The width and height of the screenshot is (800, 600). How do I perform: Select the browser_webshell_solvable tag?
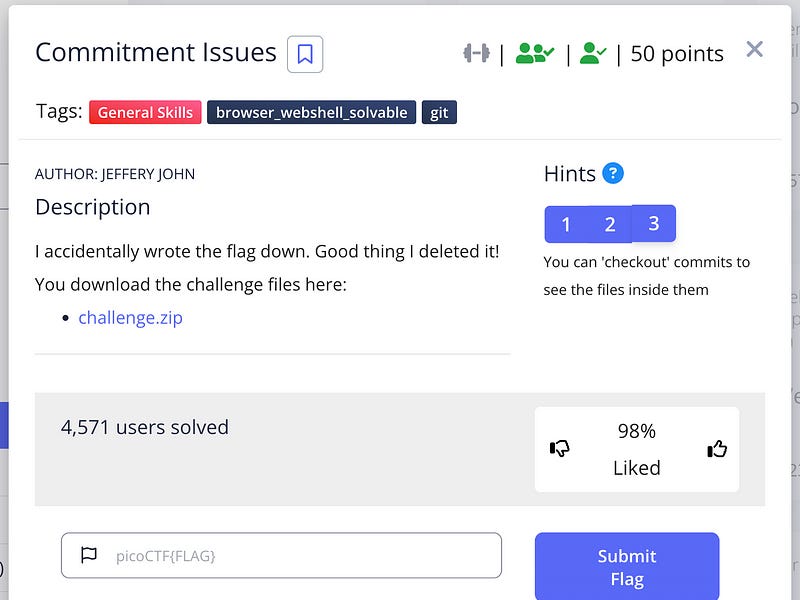(x=312, y=112)
